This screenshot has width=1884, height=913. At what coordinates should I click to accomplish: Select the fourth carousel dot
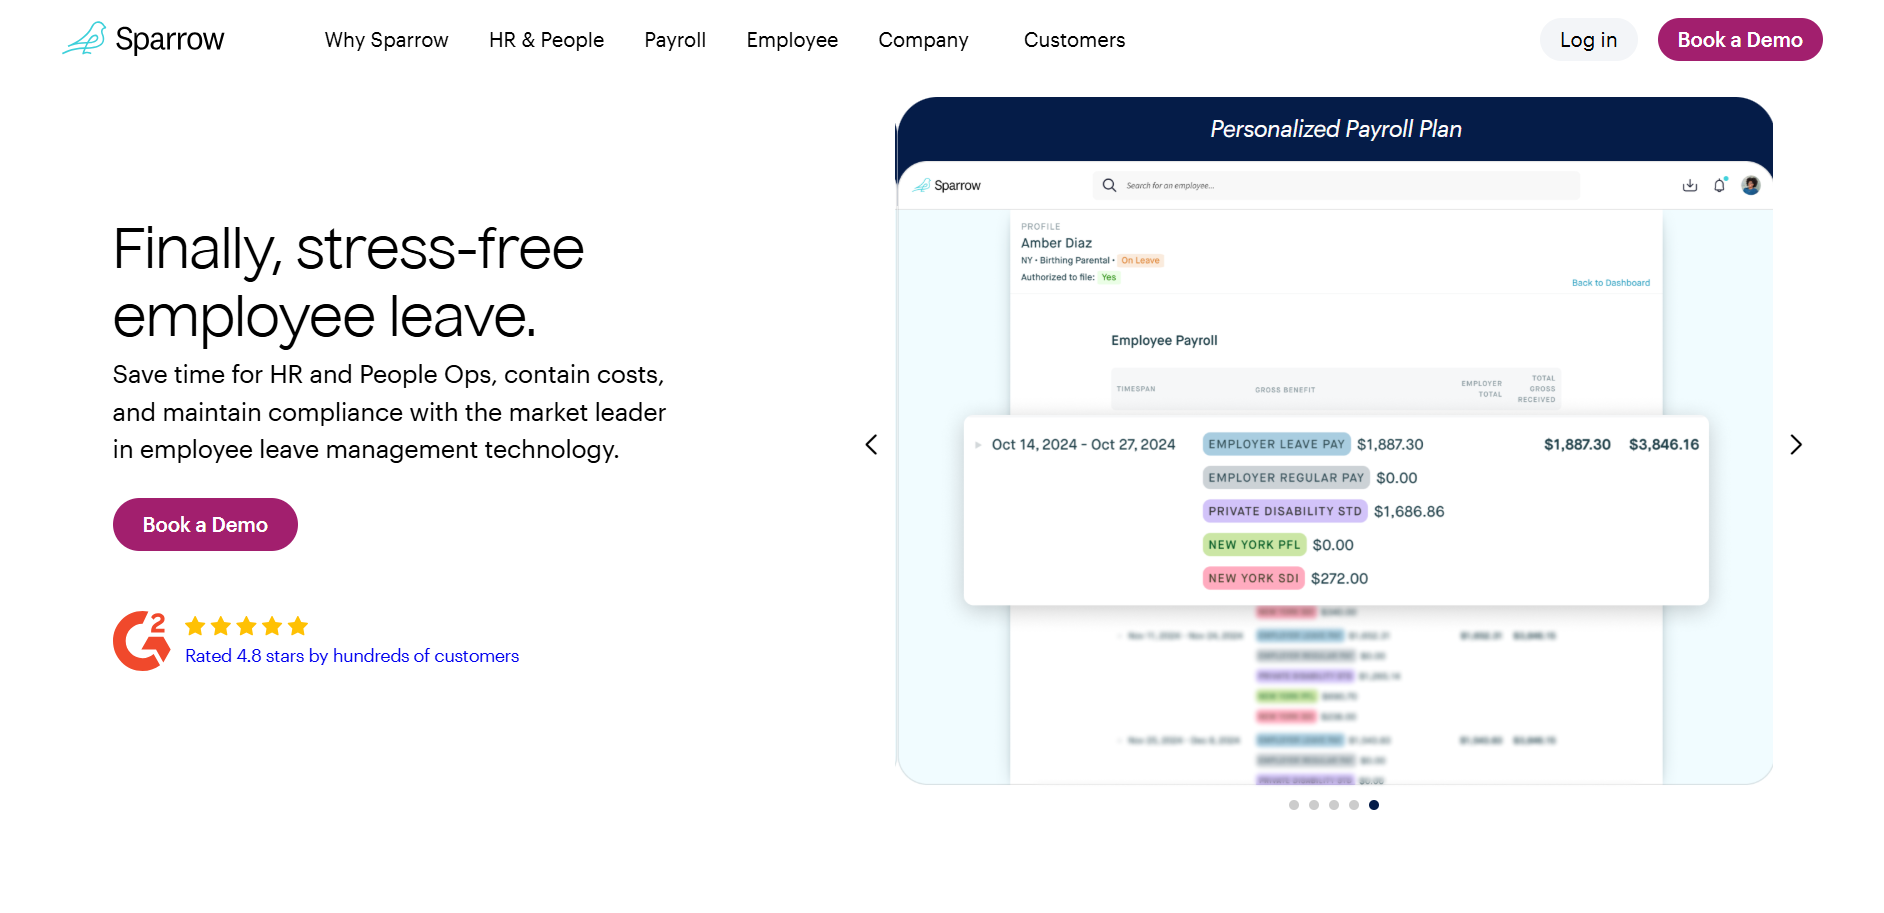[1354, 805]
